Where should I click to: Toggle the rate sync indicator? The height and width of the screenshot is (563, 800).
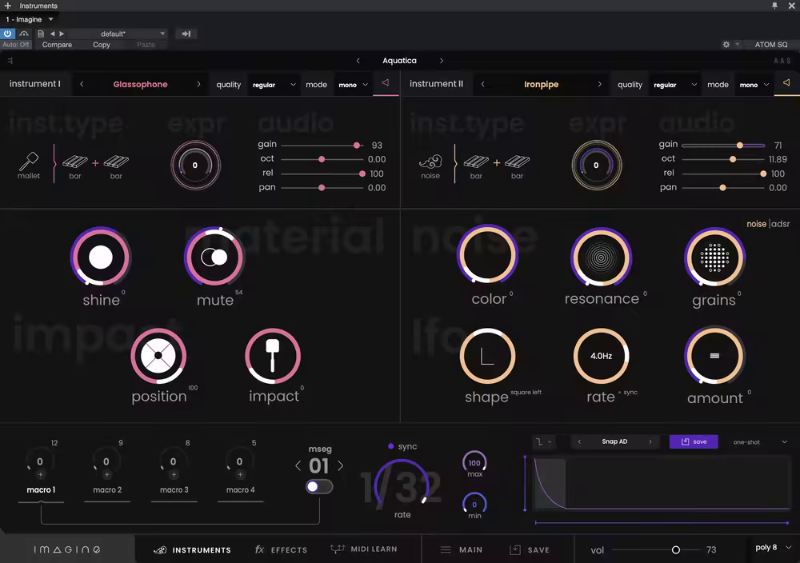pyautogui.click(x=391, y=446)
